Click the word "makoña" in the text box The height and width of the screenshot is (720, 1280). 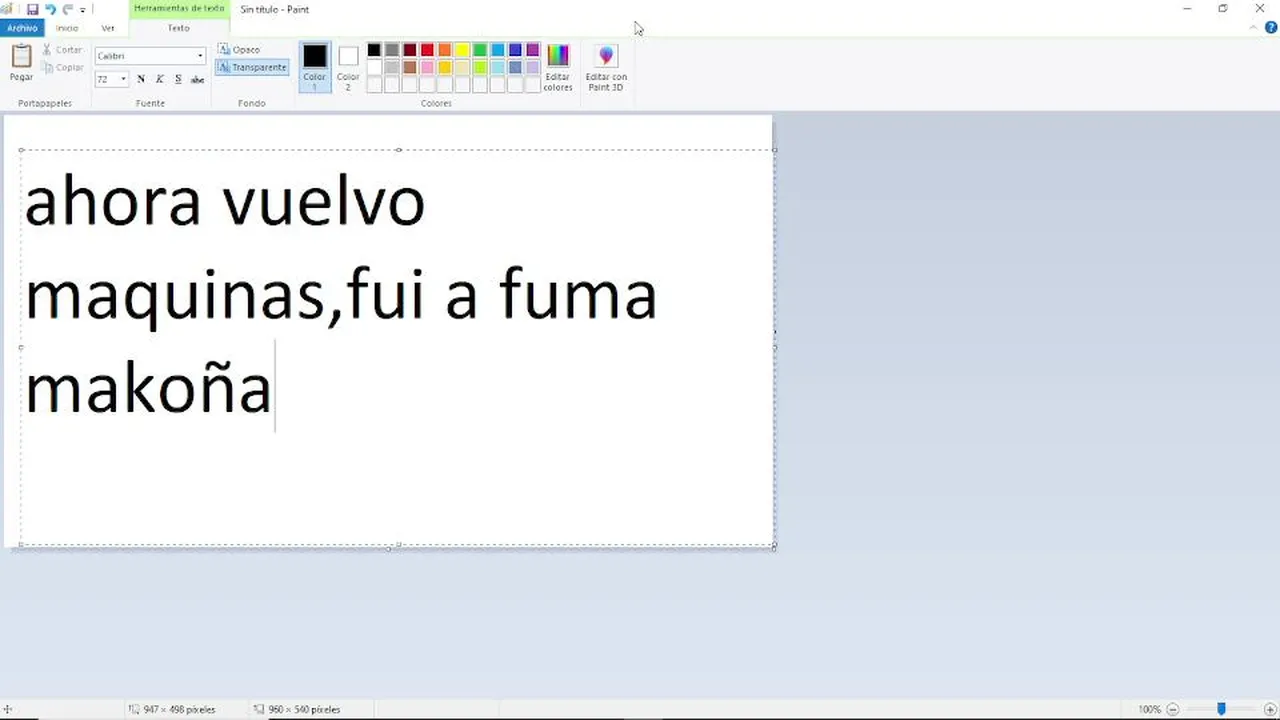[148, 389]
